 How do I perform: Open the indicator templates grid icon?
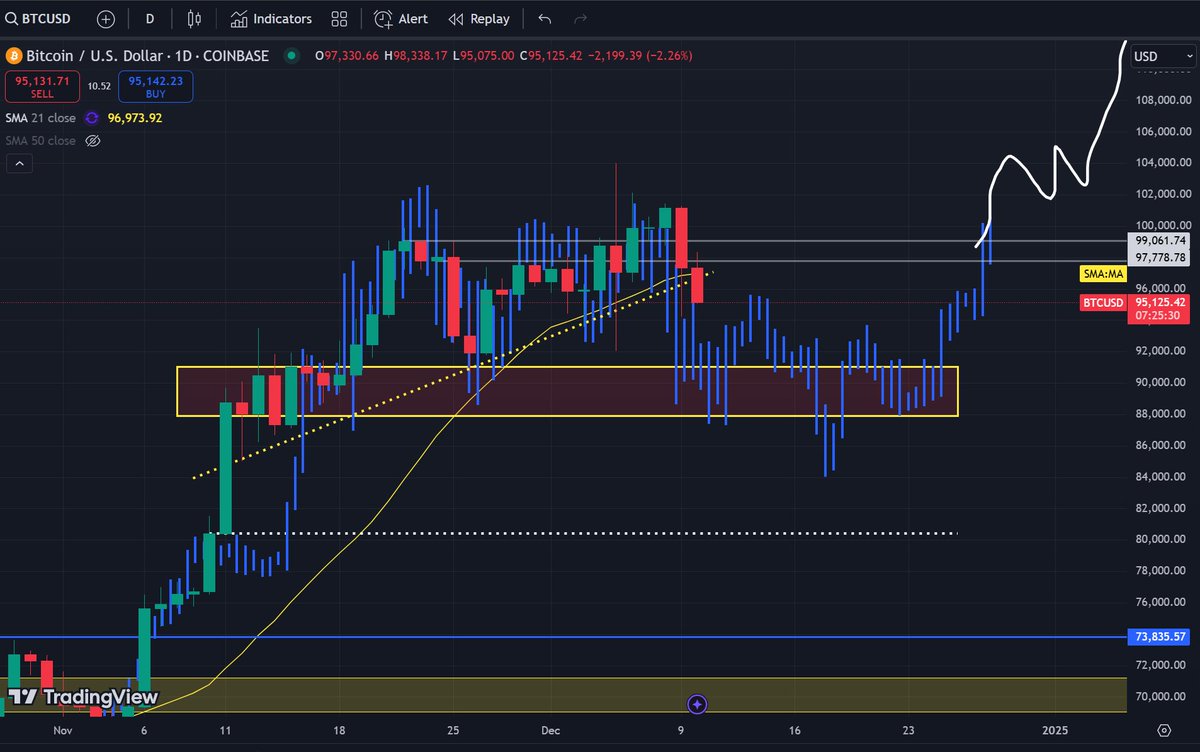tap(340, 19)
